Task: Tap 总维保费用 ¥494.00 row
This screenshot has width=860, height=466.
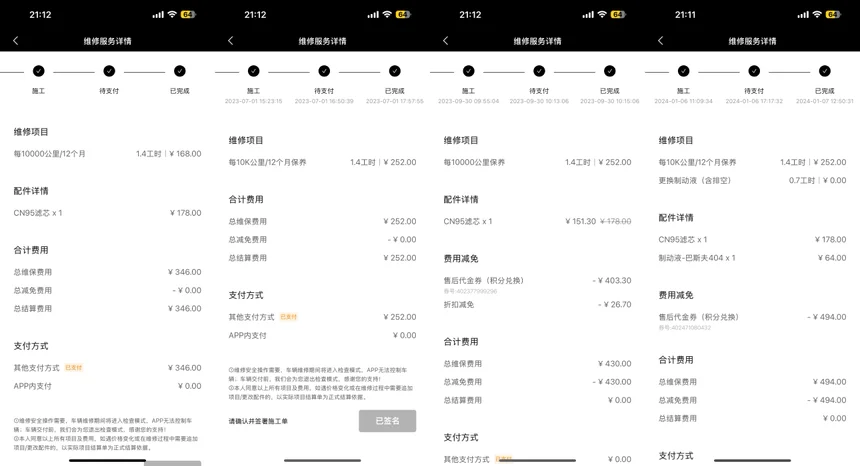Action: 752,382
